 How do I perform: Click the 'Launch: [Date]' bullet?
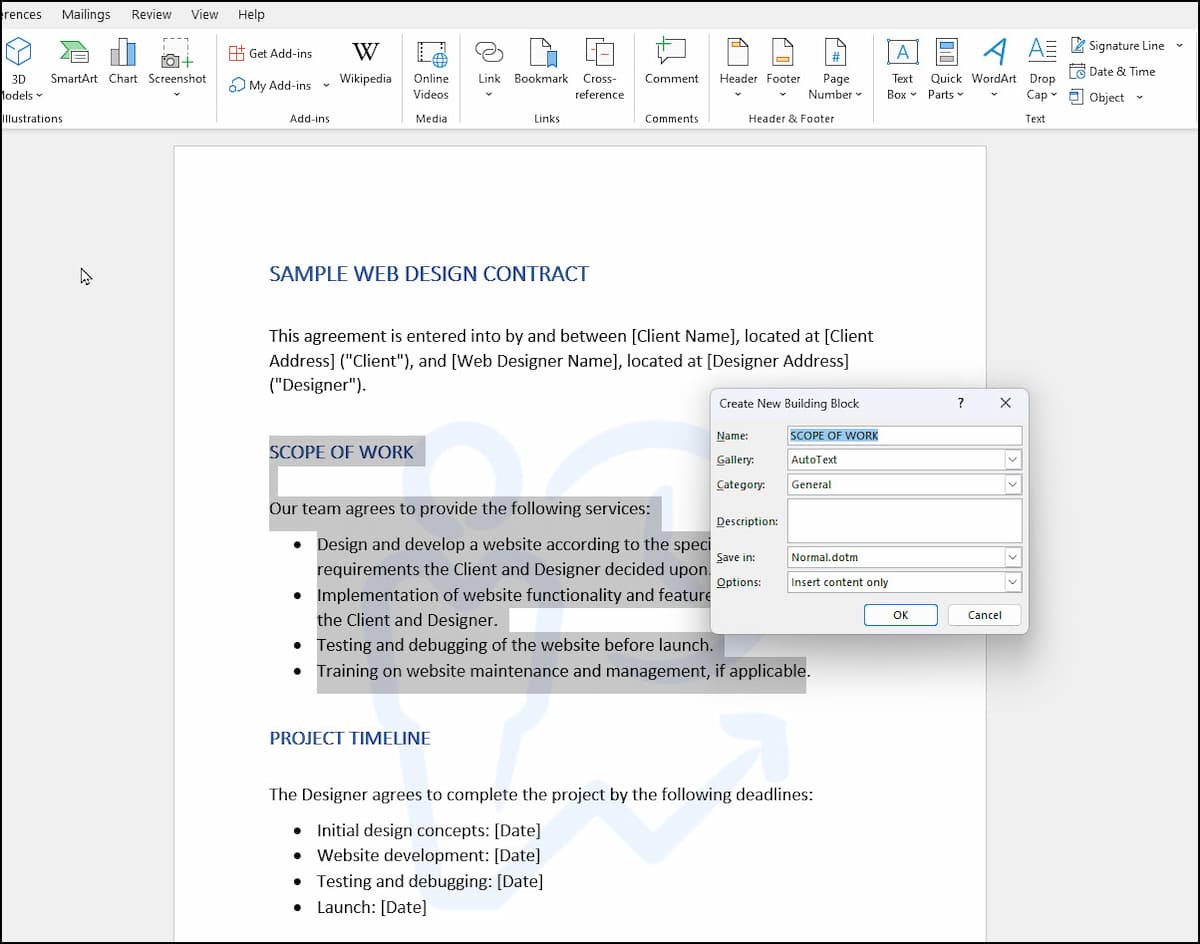(x=372, y=907)
